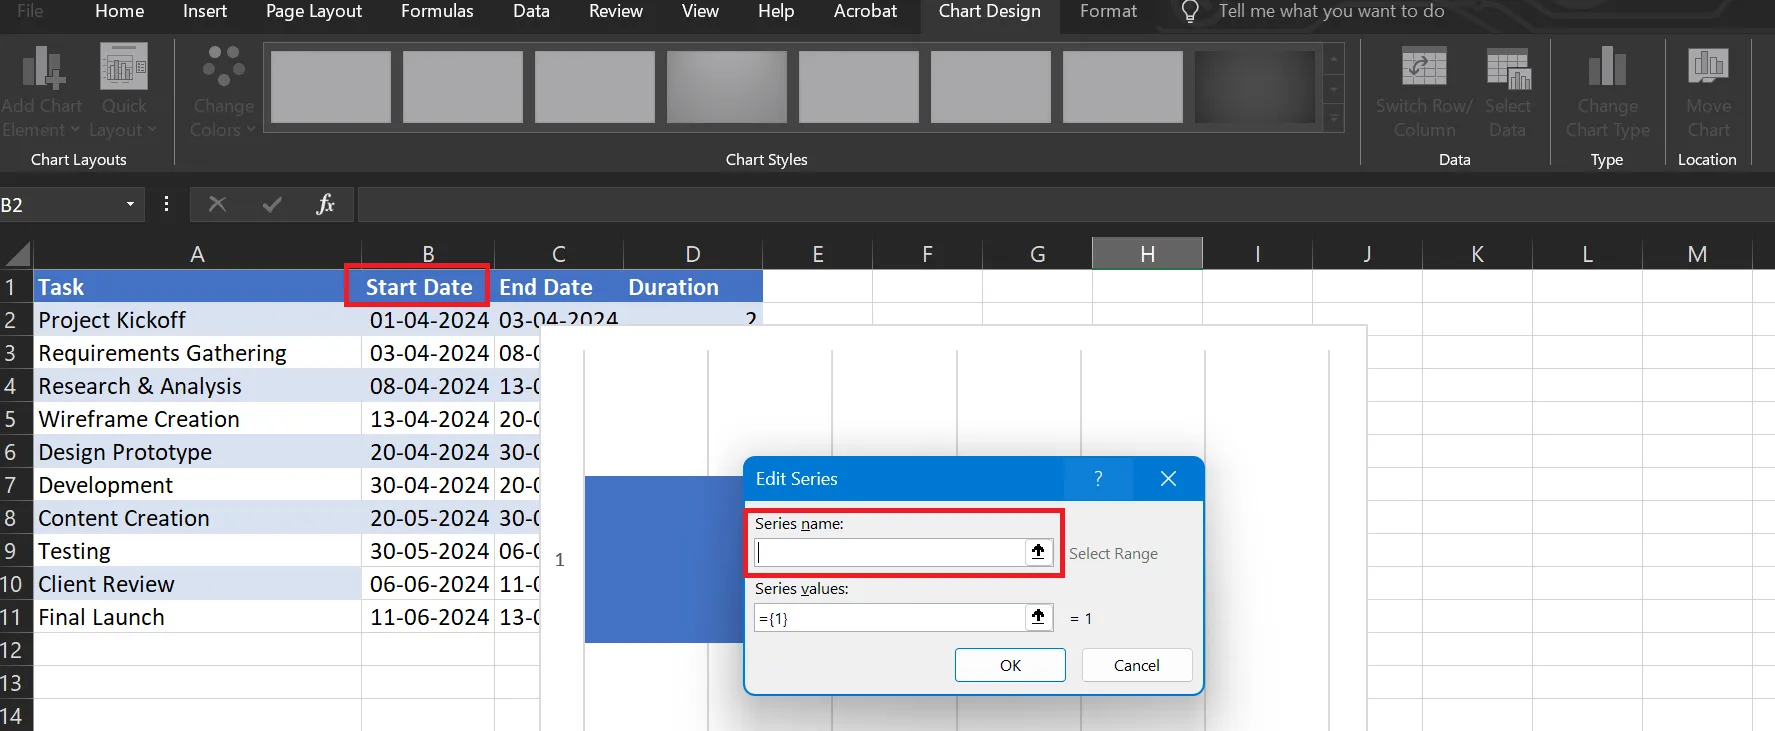
Task: Click inside the Series name input field
Action: [889, 552]
